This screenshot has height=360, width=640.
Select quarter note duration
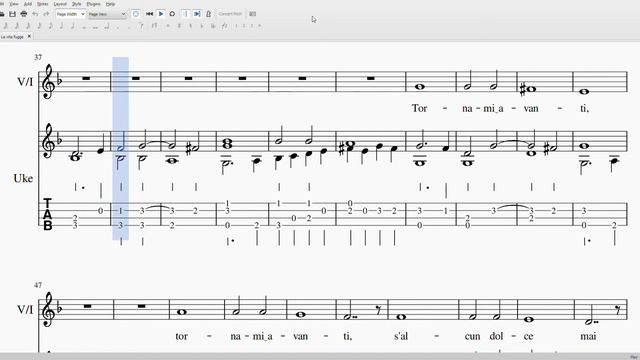61,26
